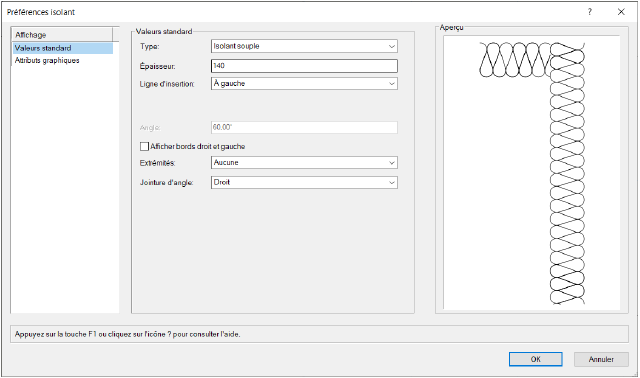This screenshot has width=640, height=378.
Task: Select Attributs graphiques in the list
Action: pos(47,60)
